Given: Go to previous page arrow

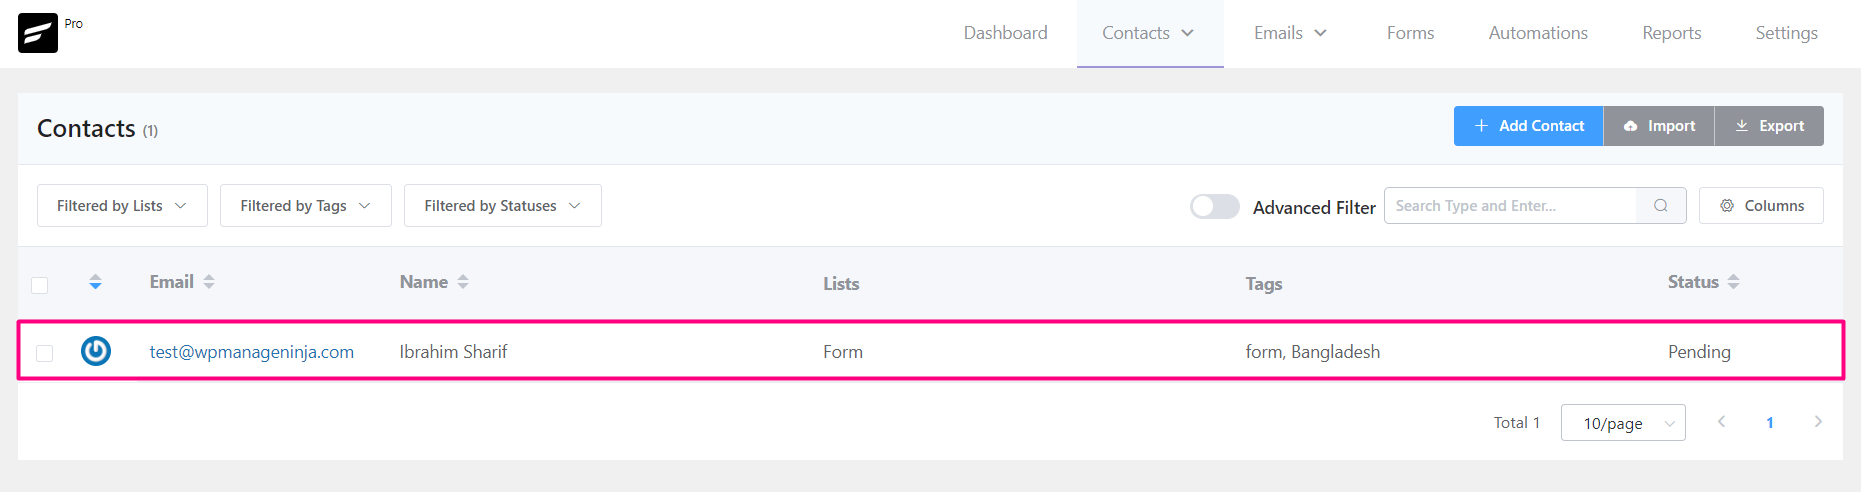Looking at the screenshot, I should (x=1722, y=422).
